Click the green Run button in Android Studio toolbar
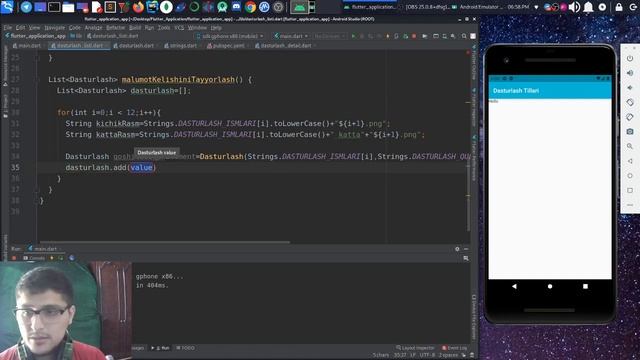The height and width of the screenshot is (360, 640). tap(353, 36)
